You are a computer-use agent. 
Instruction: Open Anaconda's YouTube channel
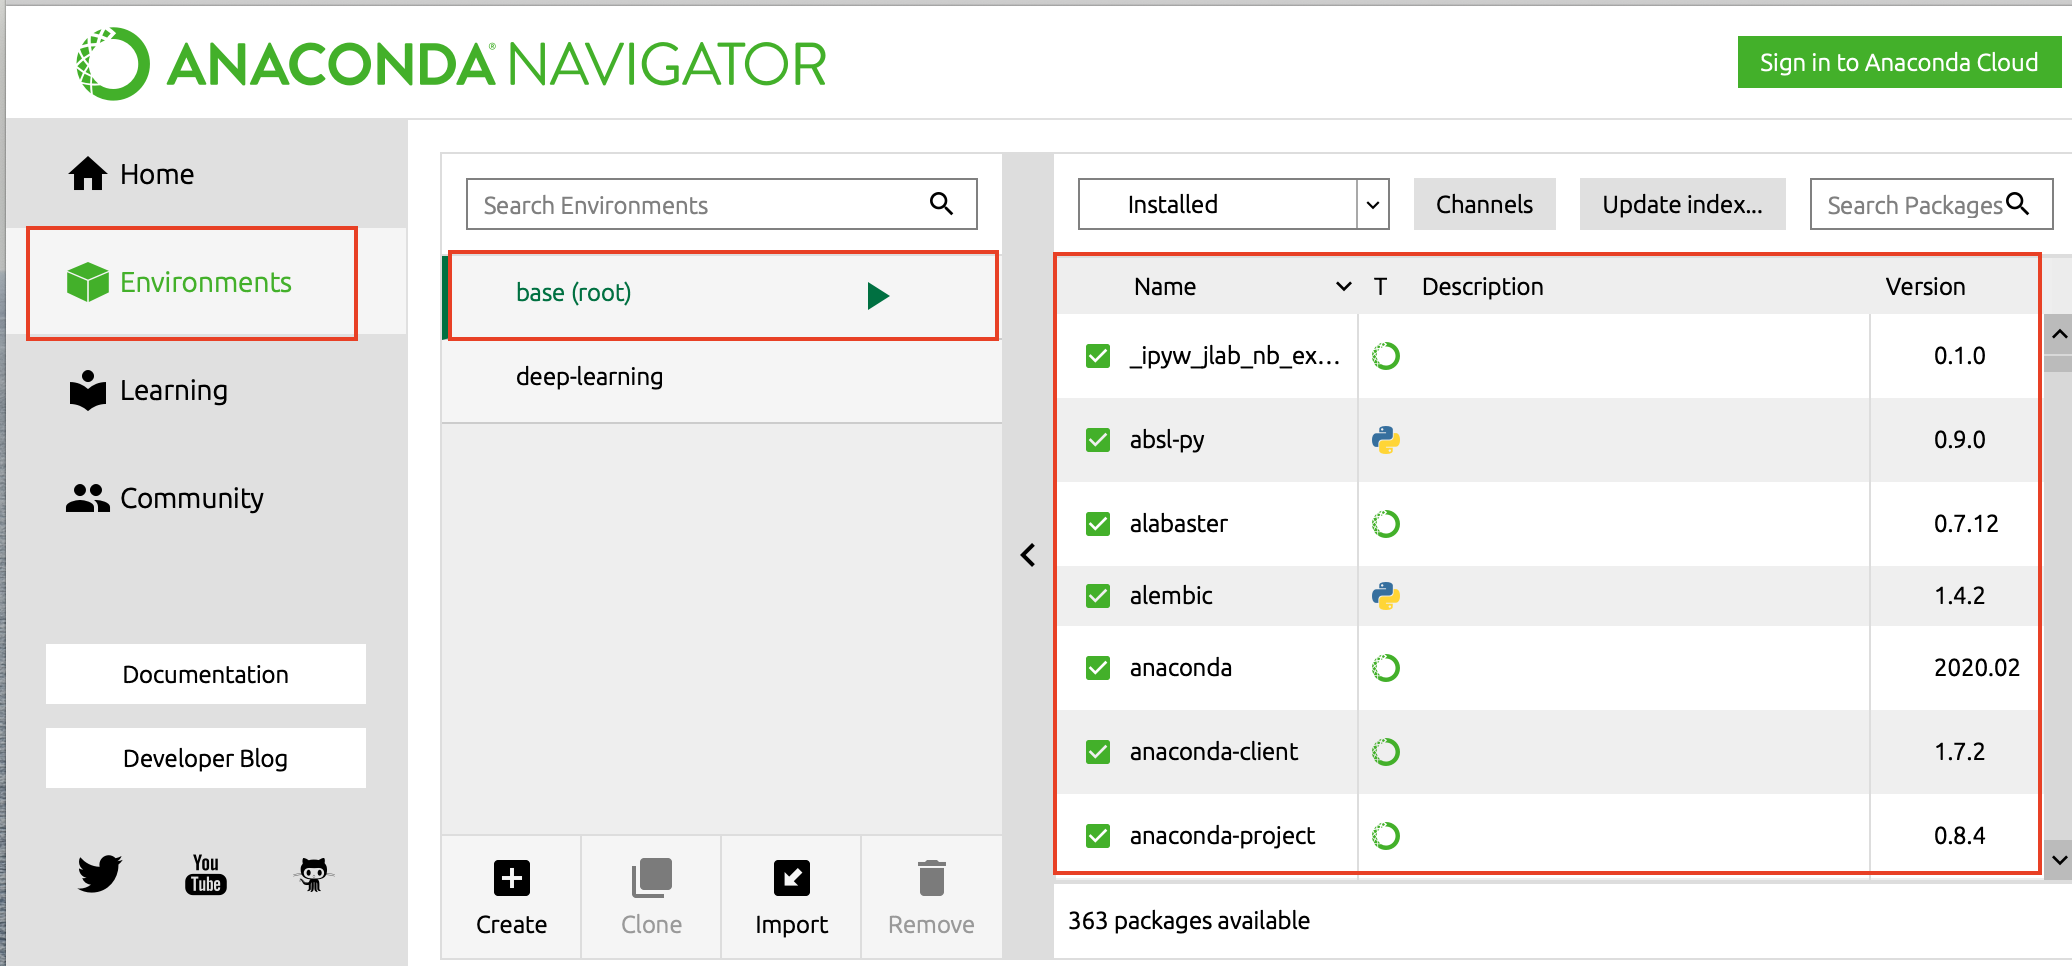coord(205,873)
